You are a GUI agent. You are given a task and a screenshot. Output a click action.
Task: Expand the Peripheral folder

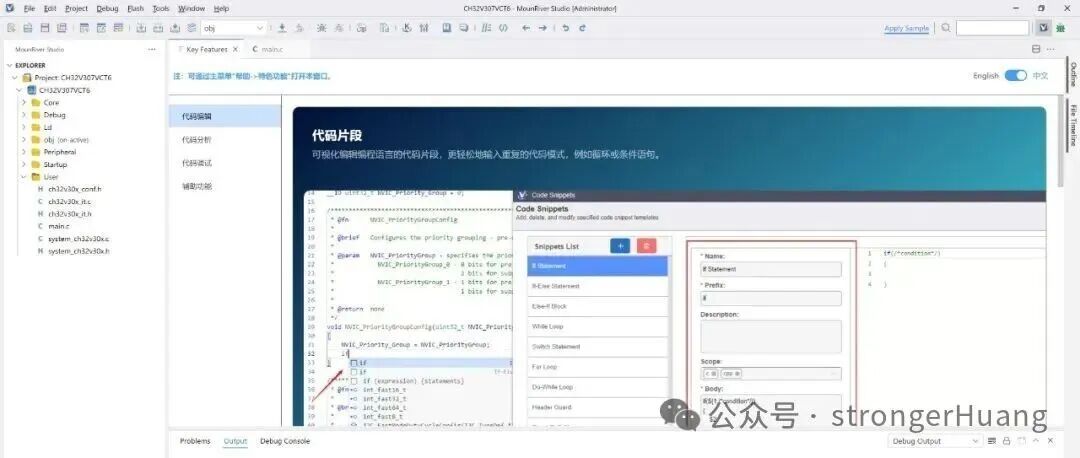pos(23,152)
